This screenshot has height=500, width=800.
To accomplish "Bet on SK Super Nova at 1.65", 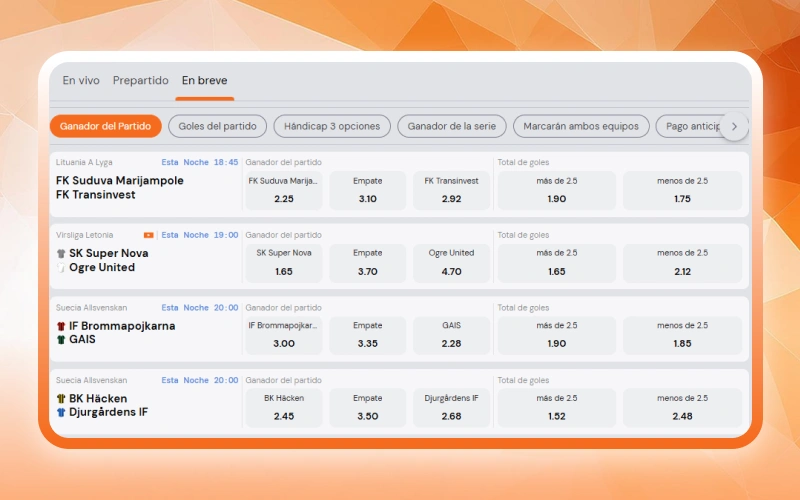I will pyautogui.click(x=284, y=263).
